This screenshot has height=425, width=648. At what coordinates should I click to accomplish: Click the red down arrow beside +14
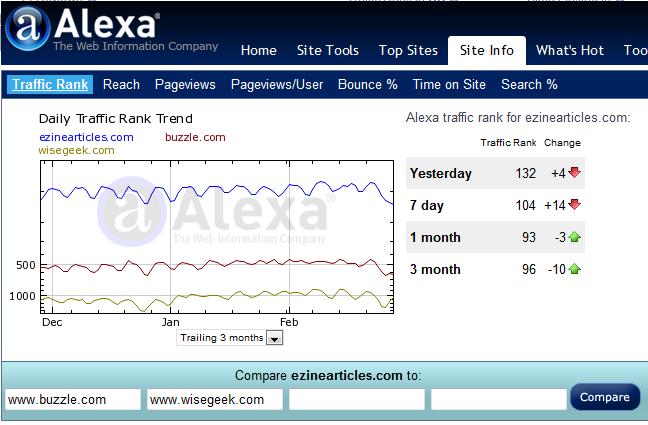point(574,204)
